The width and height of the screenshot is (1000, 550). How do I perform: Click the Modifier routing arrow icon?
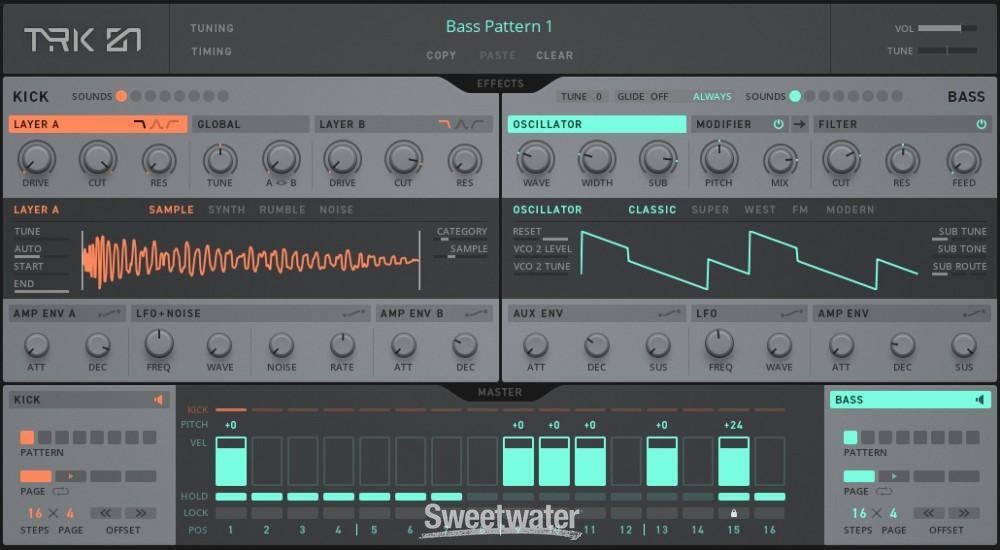click(x=799, y=124)
